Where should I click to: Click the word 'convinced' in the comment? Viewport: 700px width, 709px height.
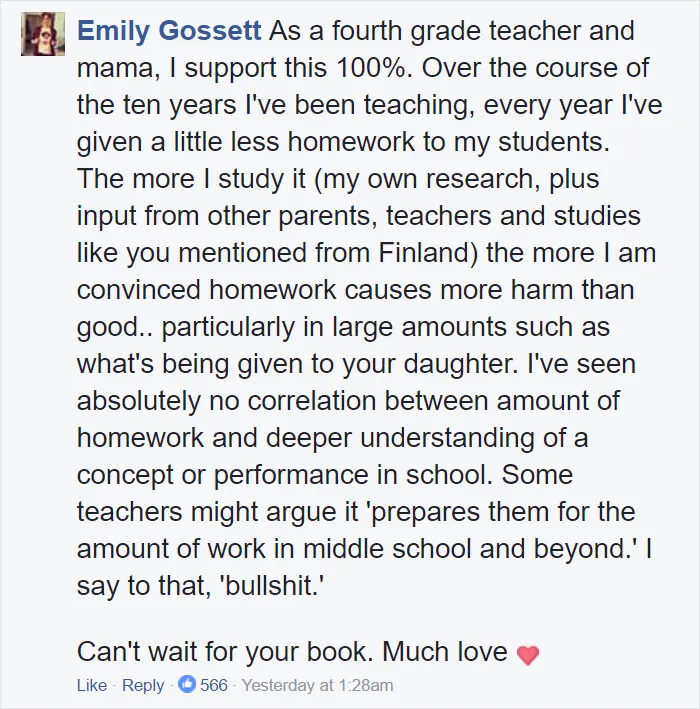tap(138, 289)
